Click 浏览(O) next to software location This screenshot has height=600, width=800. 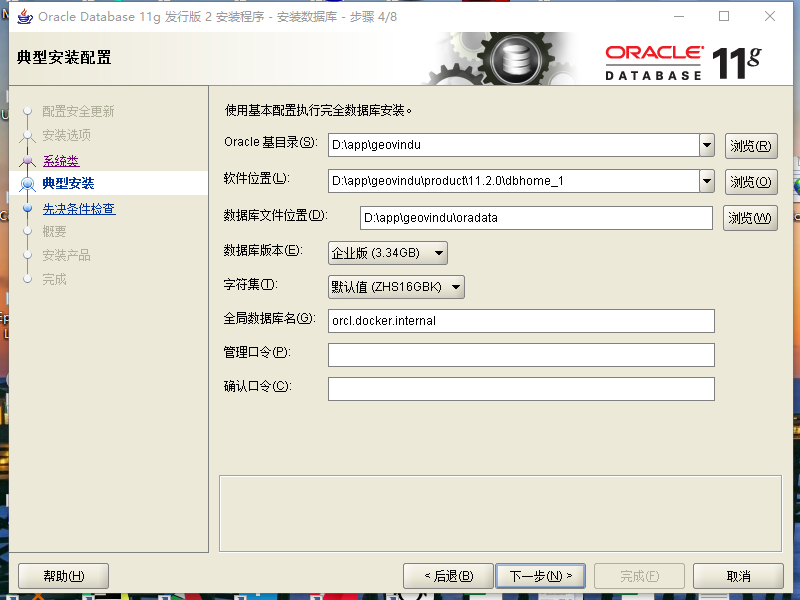(751, 182)
